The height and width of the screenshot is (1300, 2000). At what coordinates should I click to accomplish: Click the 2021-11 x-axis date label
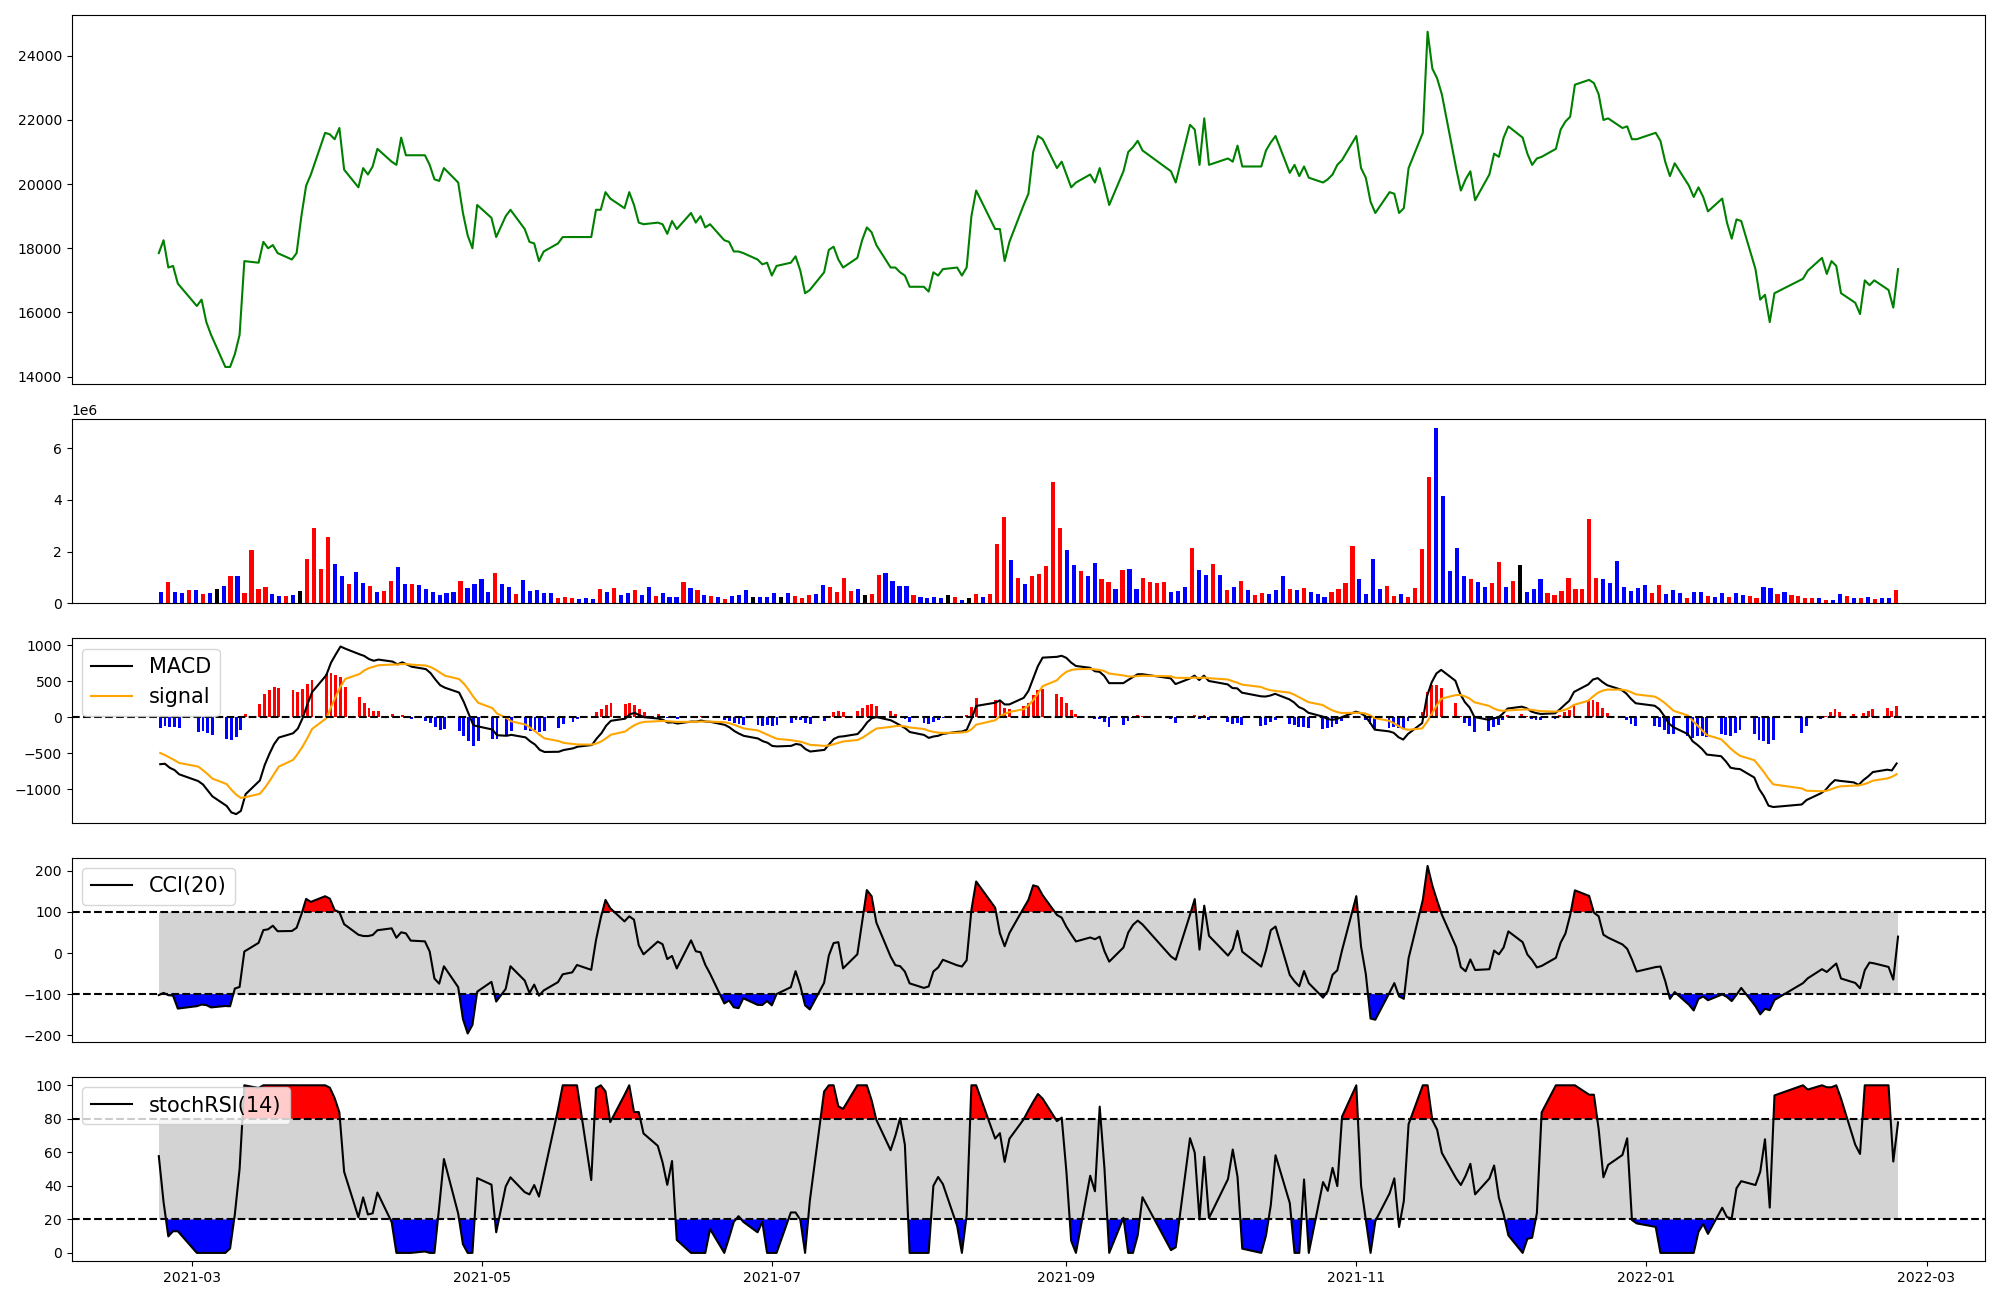click(1356, 1277)
